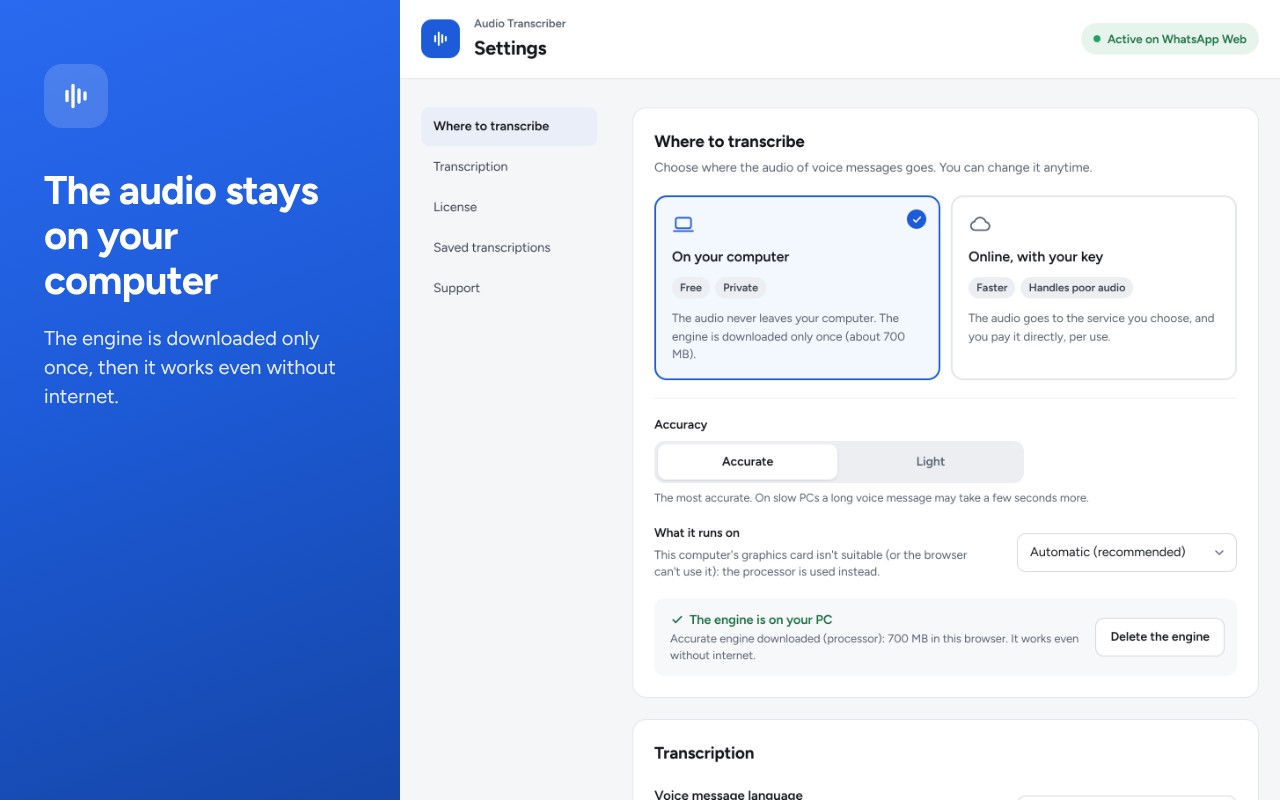The height and width of the screenshot is (800, 1280).
Task: Click the 'What it runs on' label
Action: tap(697, 533)
